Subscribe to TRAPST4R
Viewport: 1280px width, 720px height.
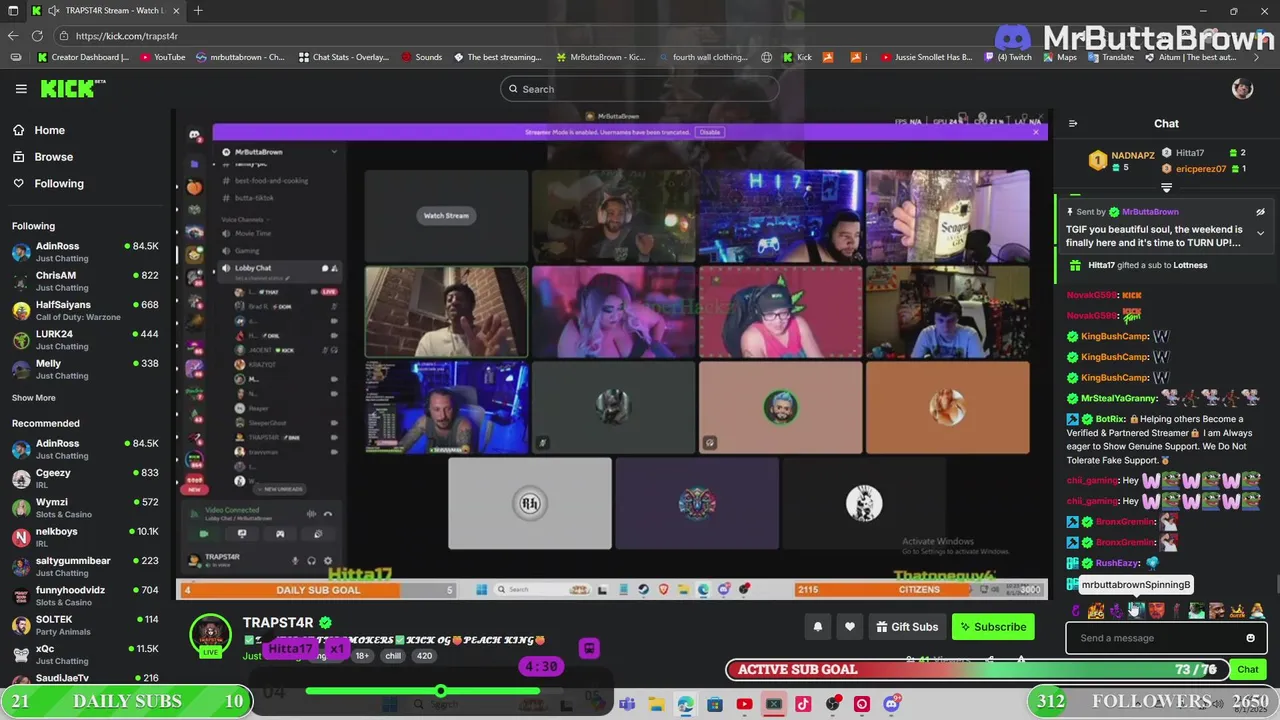993,627
